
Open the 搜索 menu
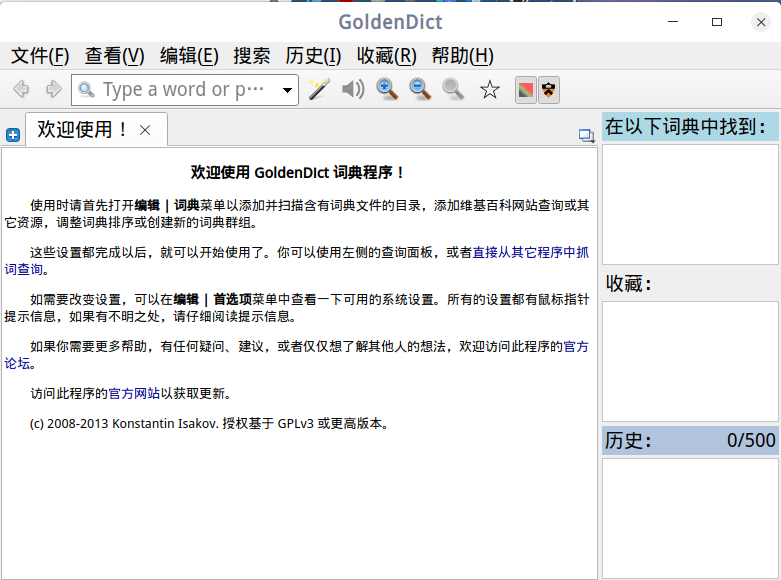(252, 56)
